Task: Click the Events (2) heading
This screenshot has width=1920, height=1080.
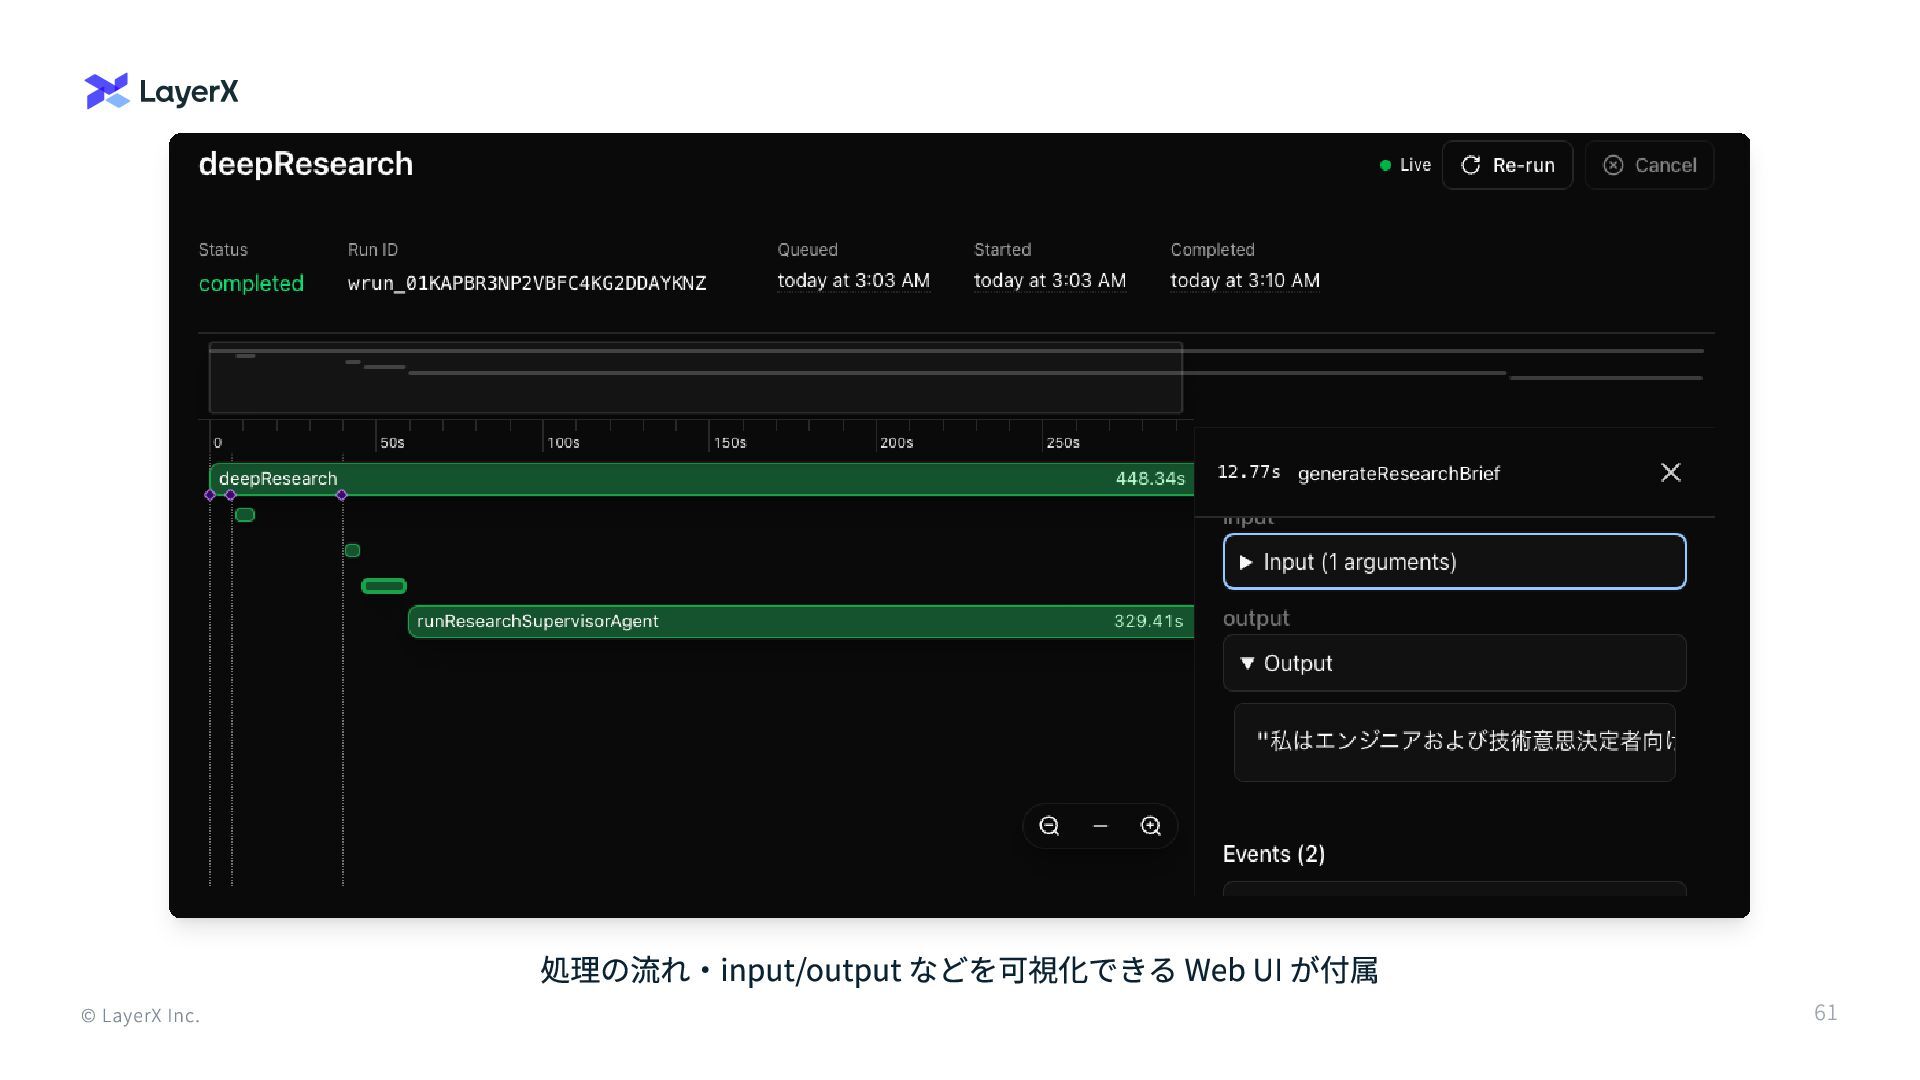Action: click(x=1273, y=854)
